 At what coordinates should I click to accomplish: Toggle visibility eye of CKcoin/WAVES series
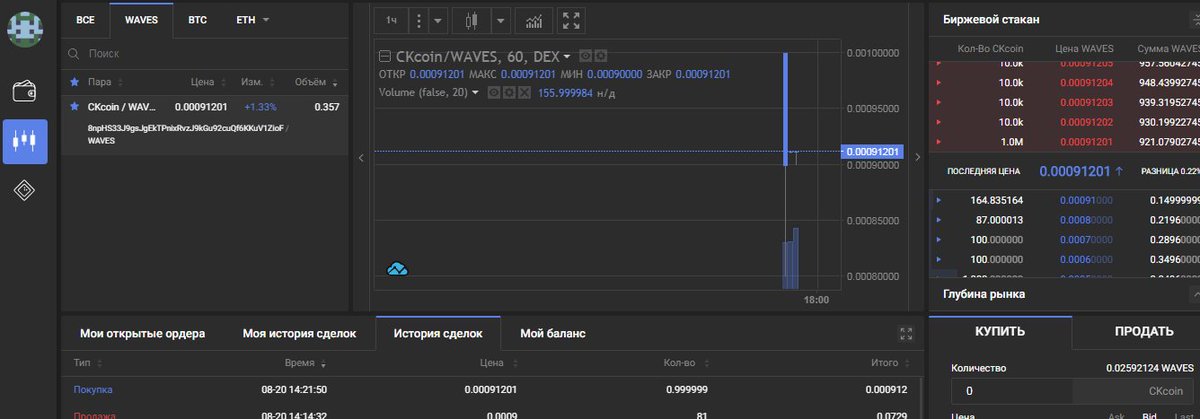586,57
